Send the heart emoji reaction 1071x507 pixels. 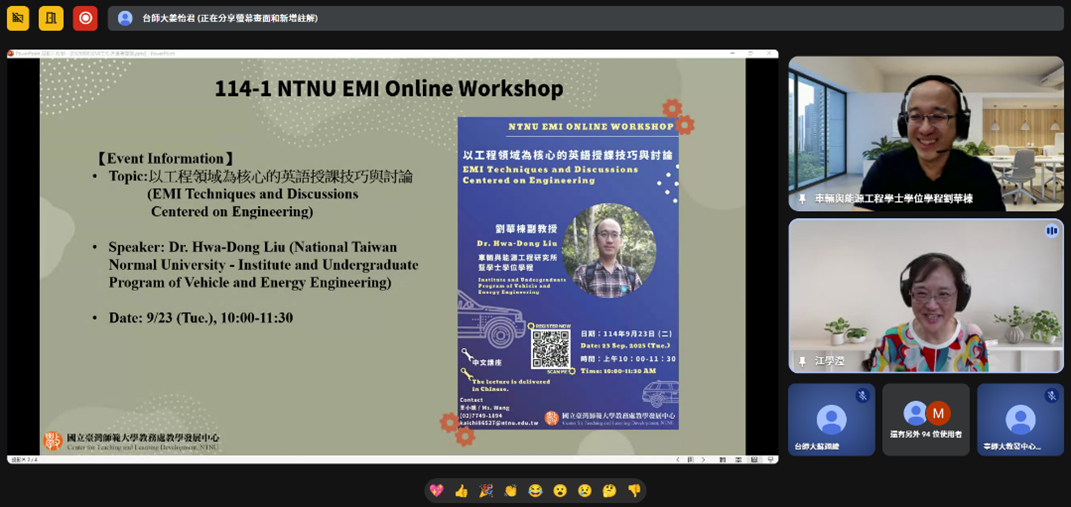click(436, 490)
